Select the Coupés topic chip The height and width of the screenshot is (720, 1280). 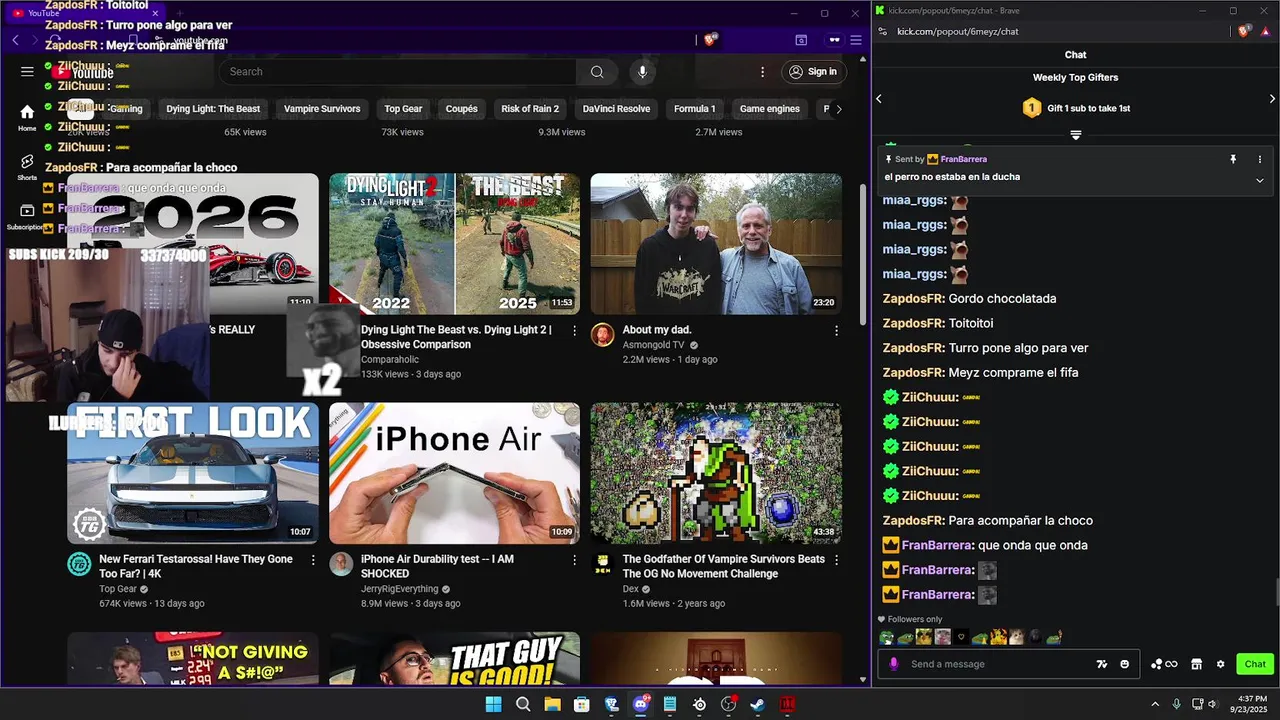point(462,109)
